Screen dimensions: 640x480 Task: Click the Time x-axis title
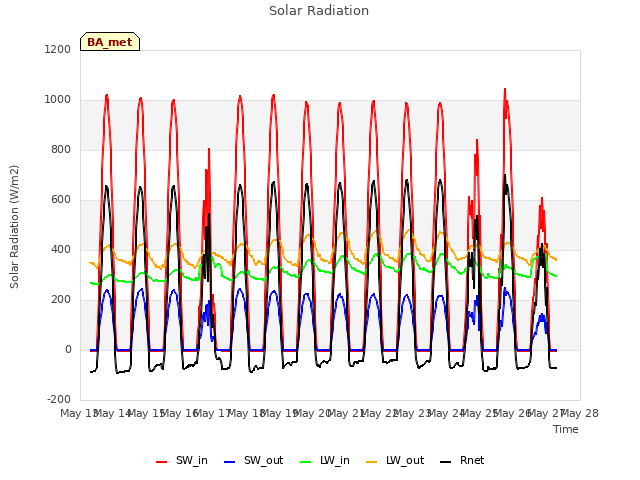pos(566,429)
